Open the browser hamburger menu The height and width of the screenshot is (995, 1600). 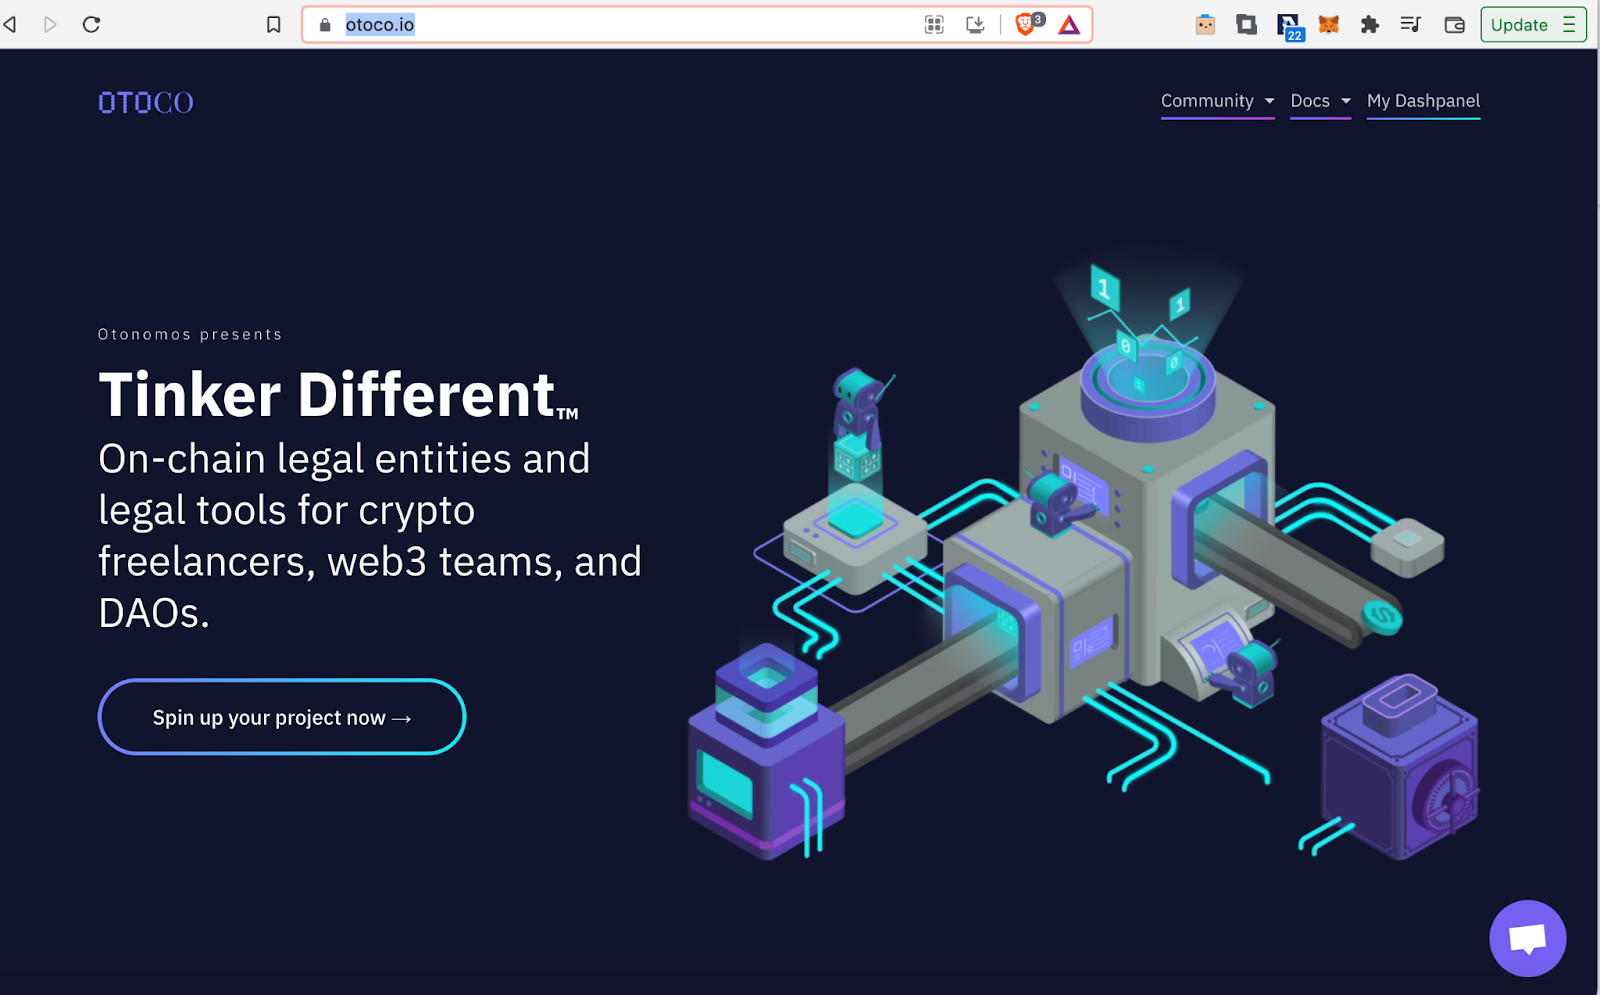pos(1569,25)
